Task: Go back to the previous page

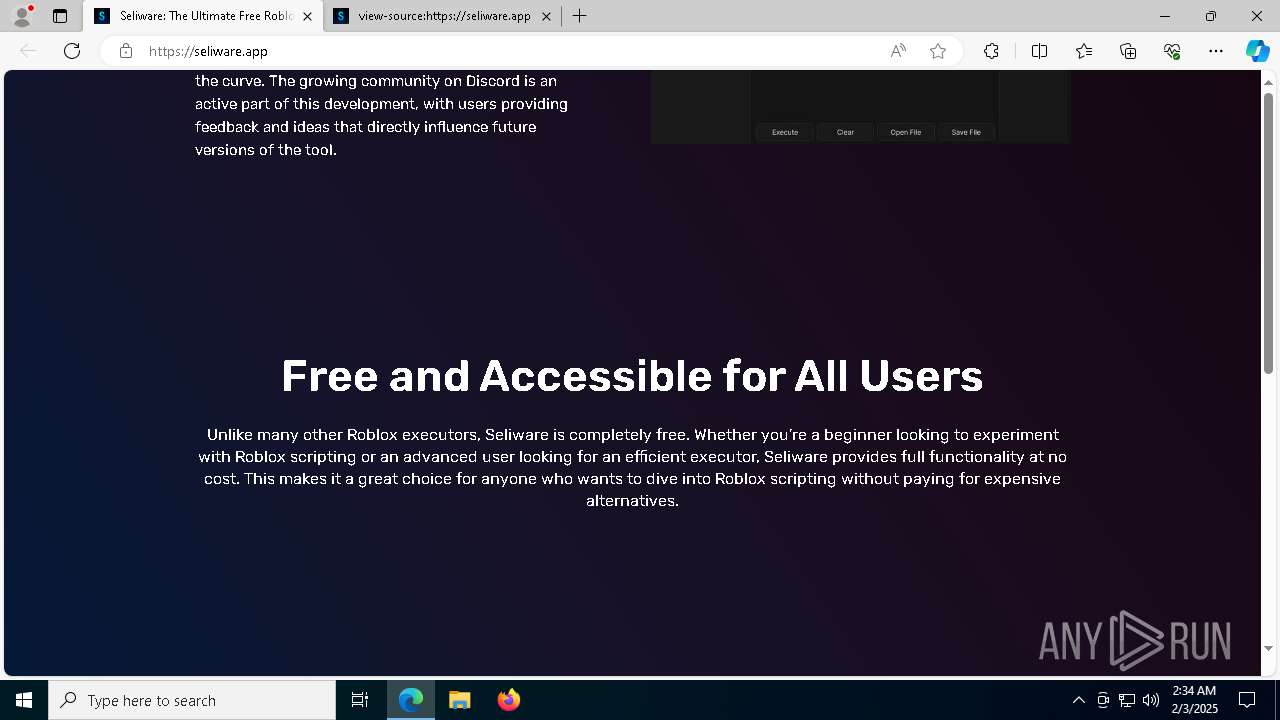Action: (28, 51)
